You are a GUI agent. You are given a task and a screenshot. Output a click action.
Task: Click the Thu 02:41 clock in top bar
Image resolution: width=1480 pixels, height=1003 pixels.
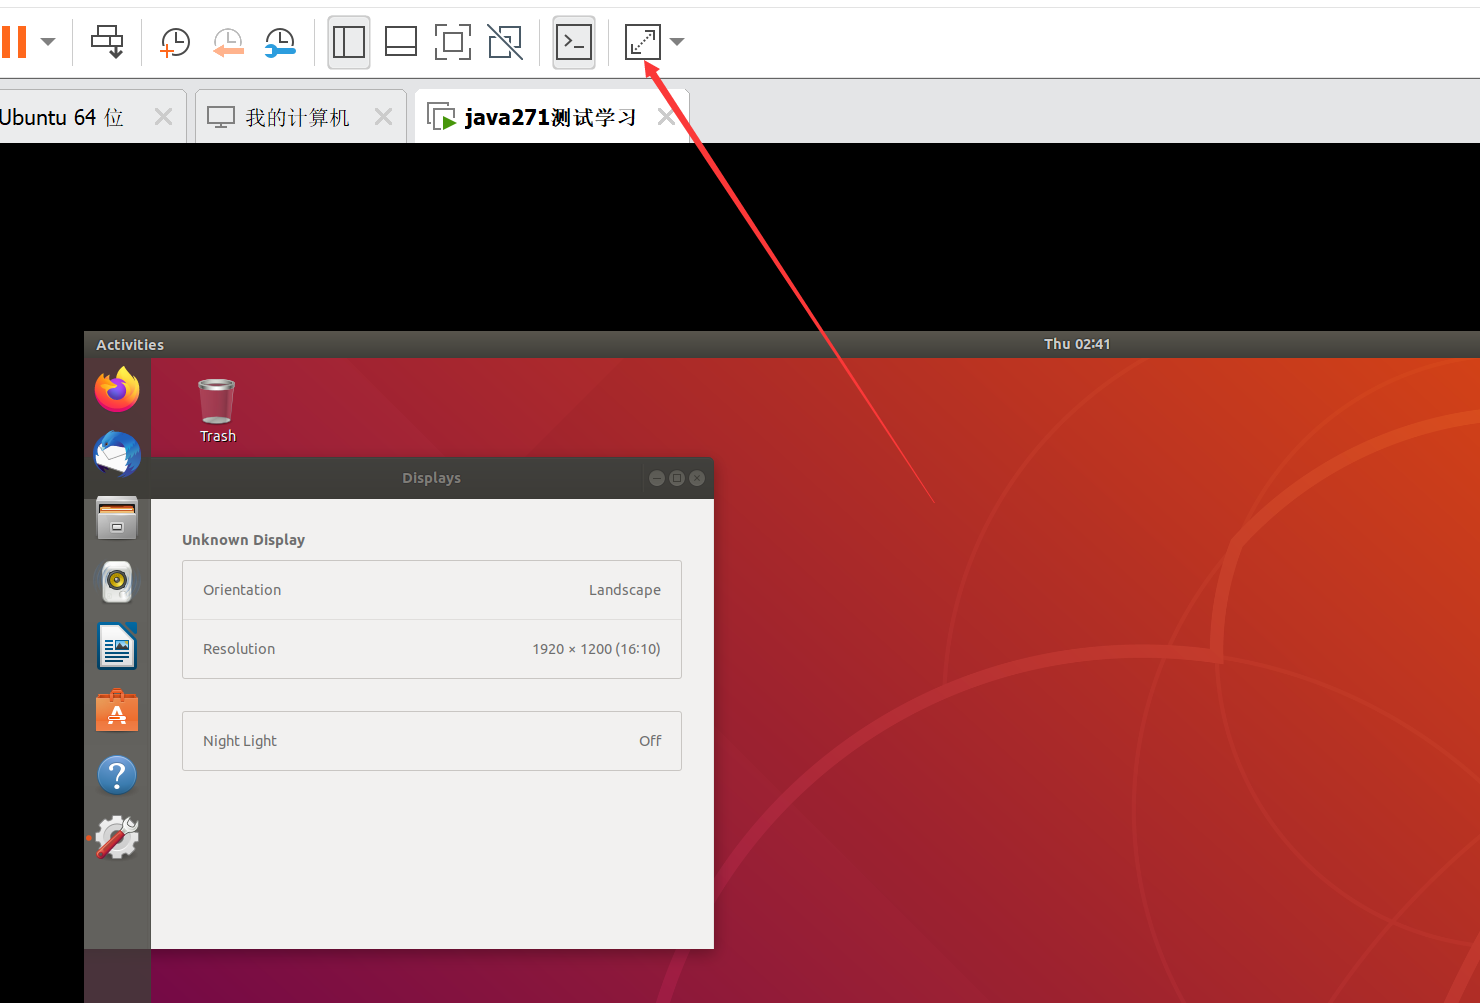coord(1077,344)
